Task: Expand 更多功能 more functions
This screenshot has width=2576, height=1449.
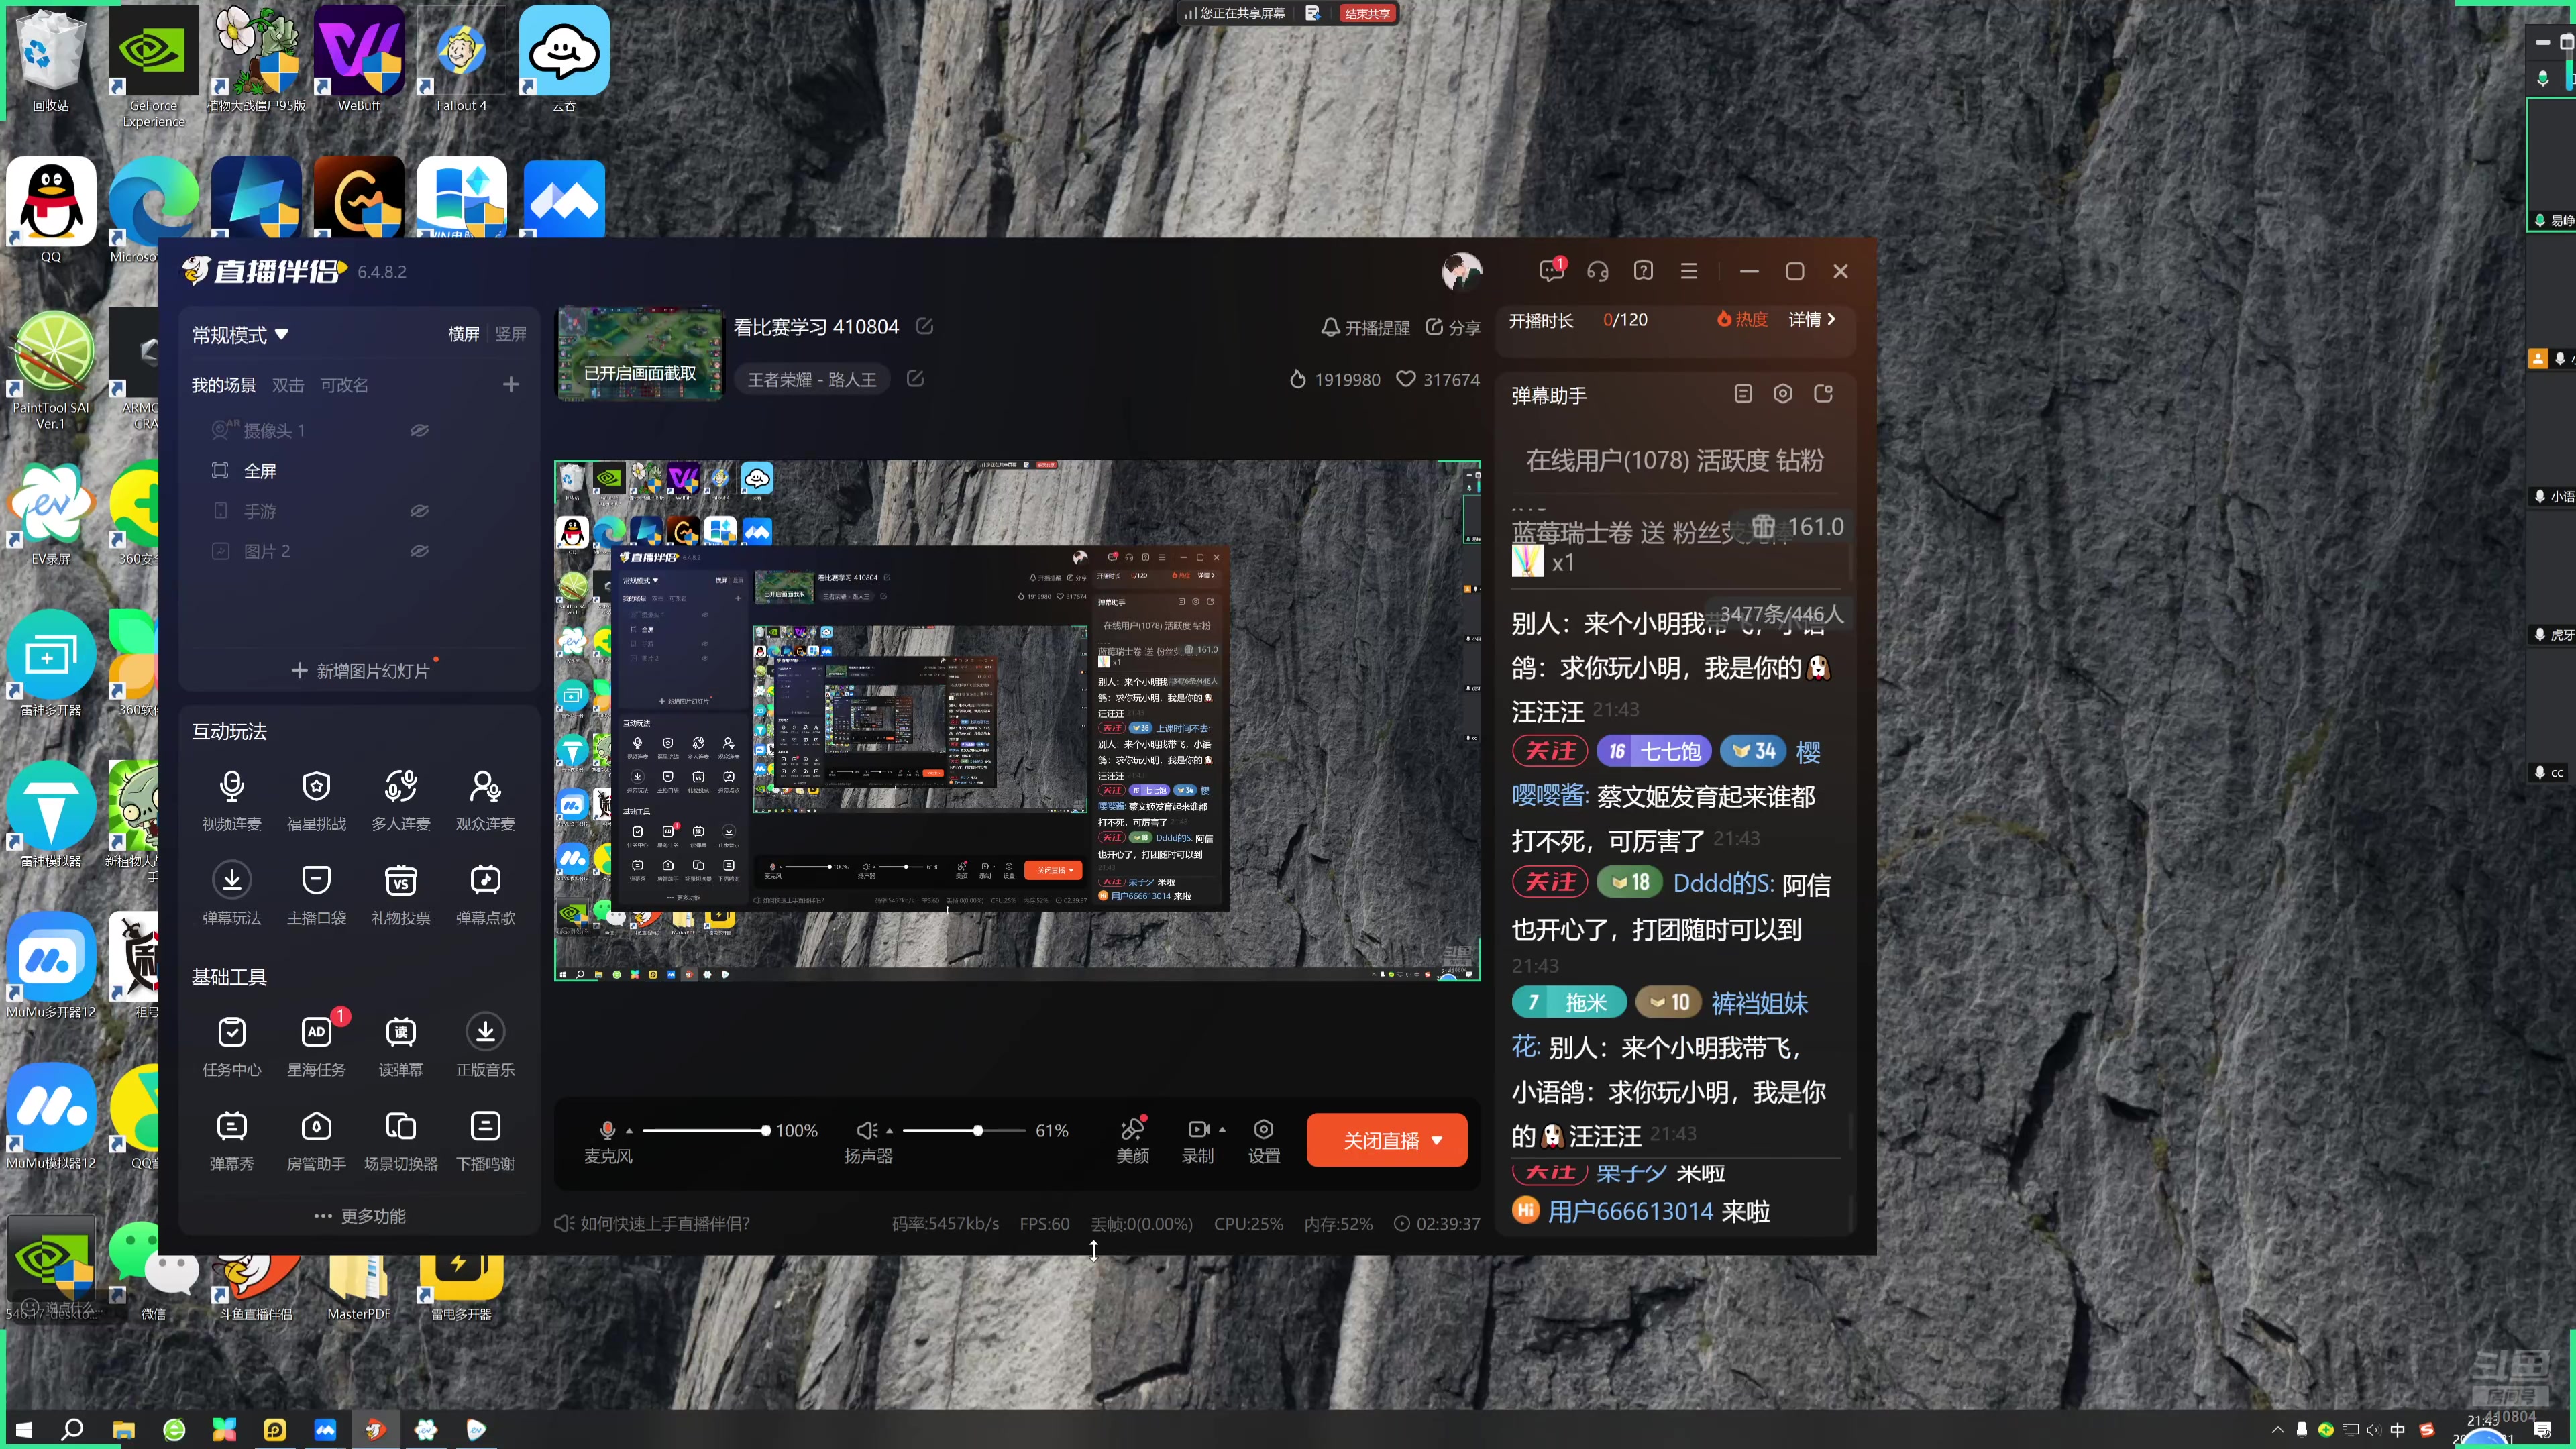Action: (x=360, y=1216)
